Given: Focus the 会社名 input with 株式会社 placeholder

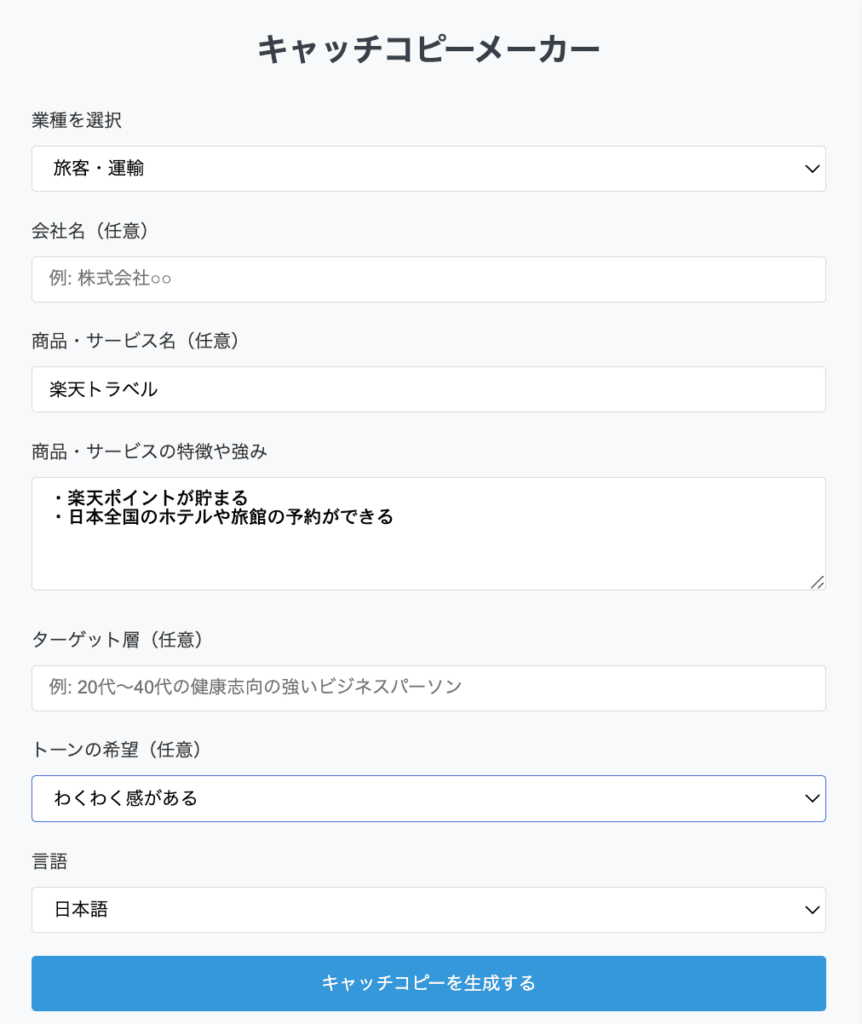Looking at the screenshot, I should (428, 279).
